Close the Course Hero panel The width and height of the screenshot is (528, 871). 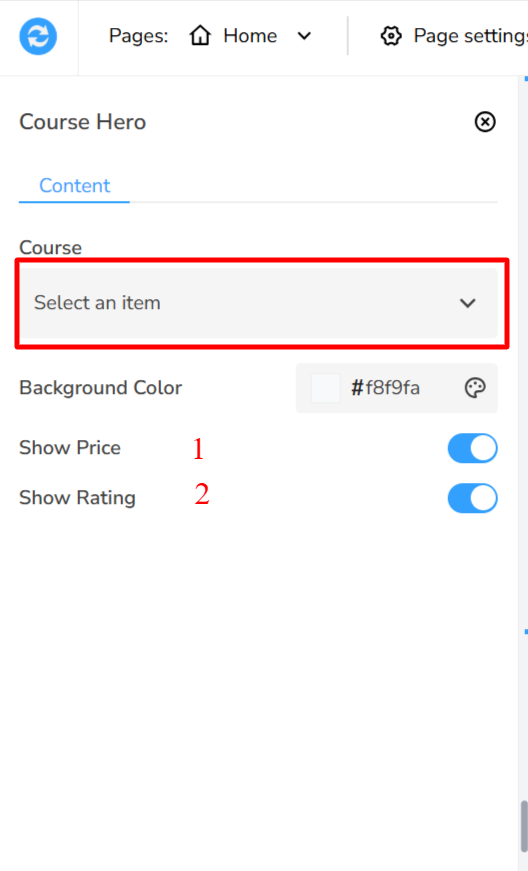[485, 122]
